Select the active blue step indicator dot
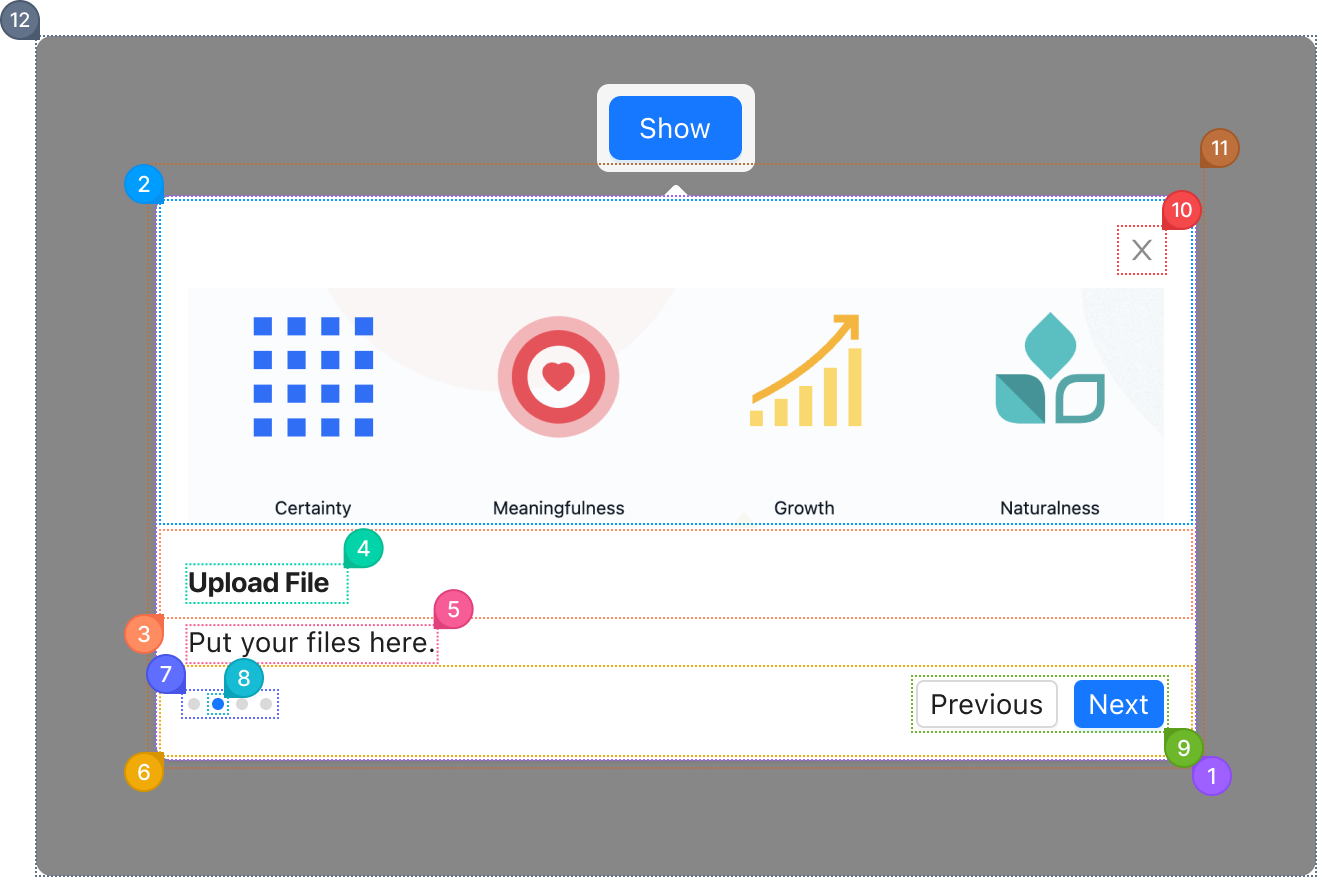 (218, 704)
